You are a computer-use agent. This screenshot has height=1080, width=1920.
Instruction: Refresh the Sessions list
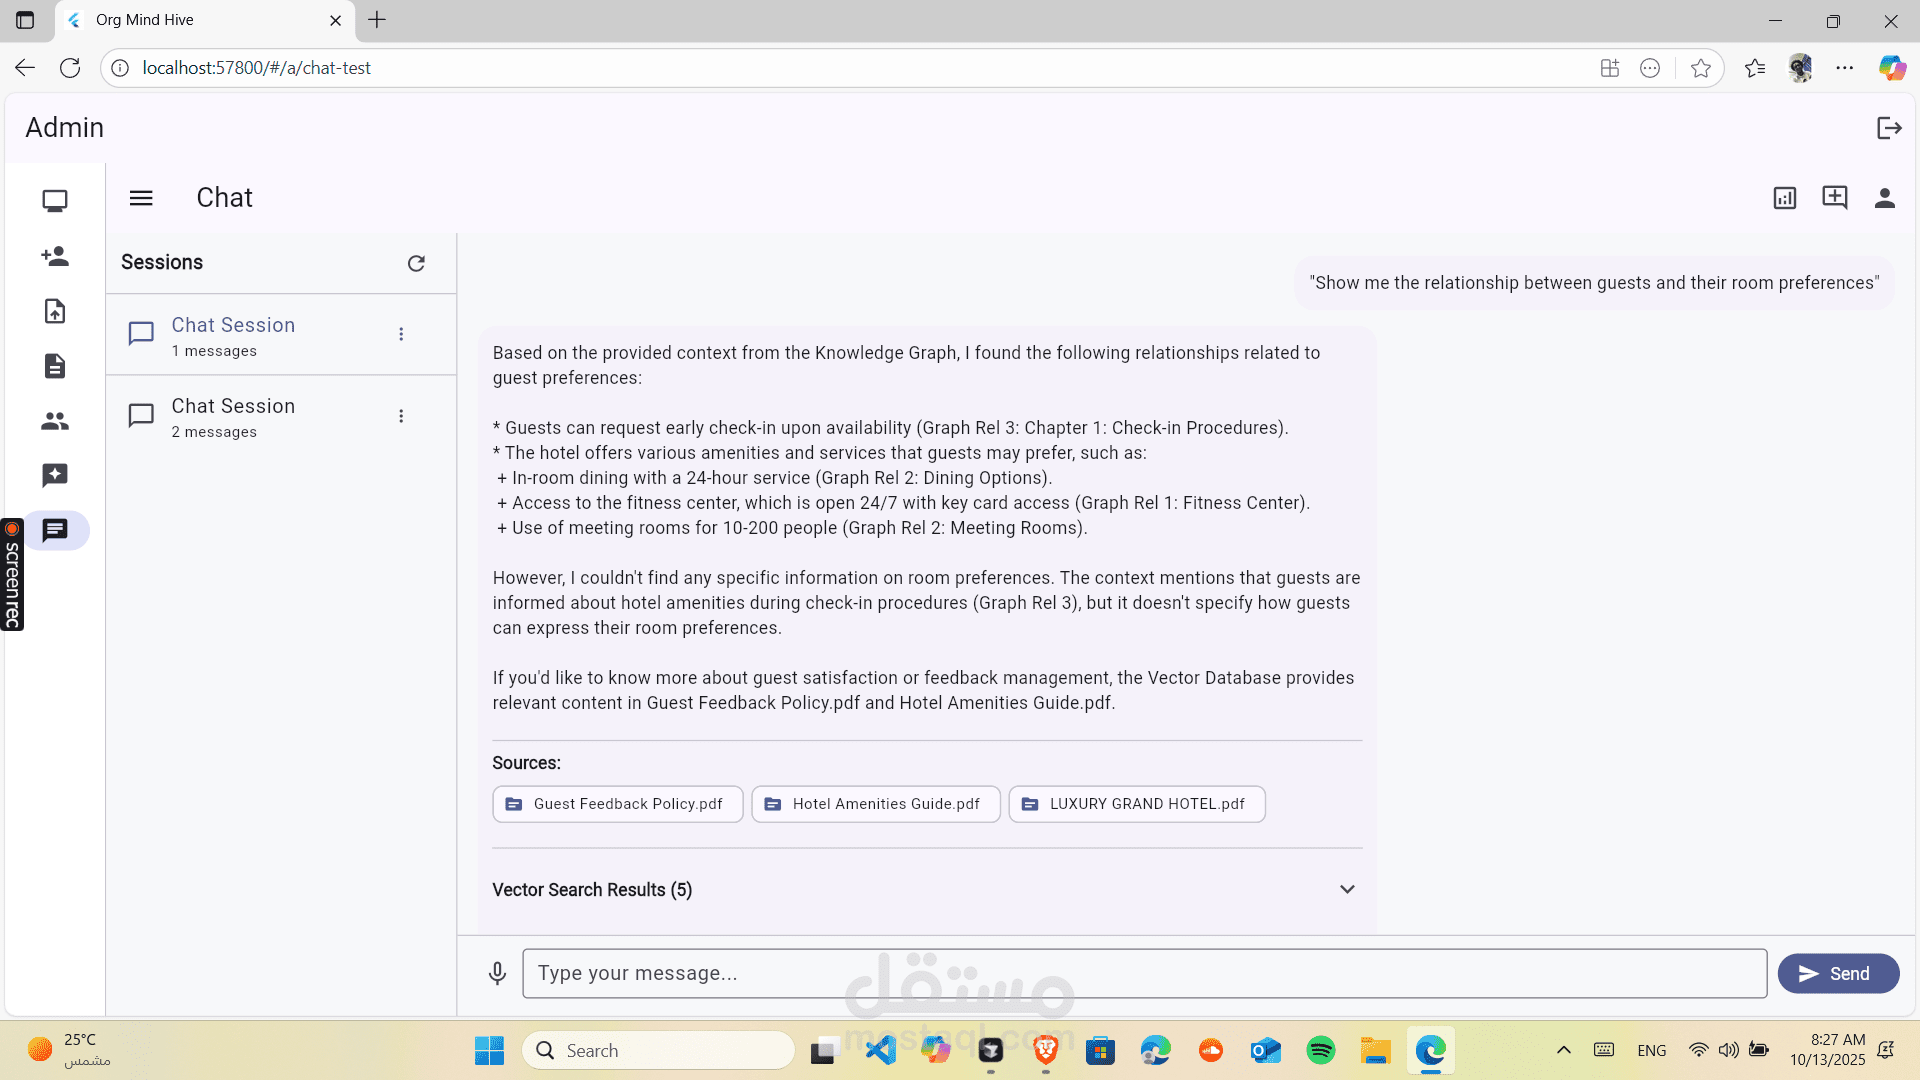pos(416,263)
